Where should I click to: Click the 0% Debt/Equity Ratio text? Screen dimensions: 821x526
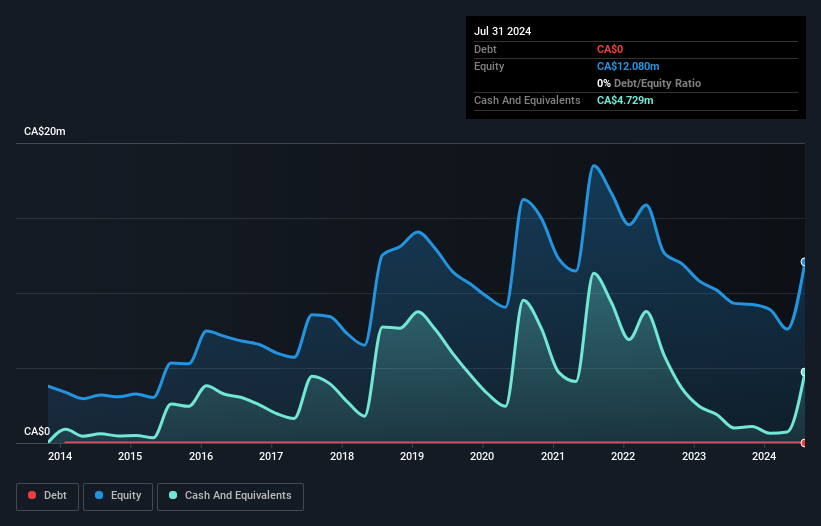(649, 83)
